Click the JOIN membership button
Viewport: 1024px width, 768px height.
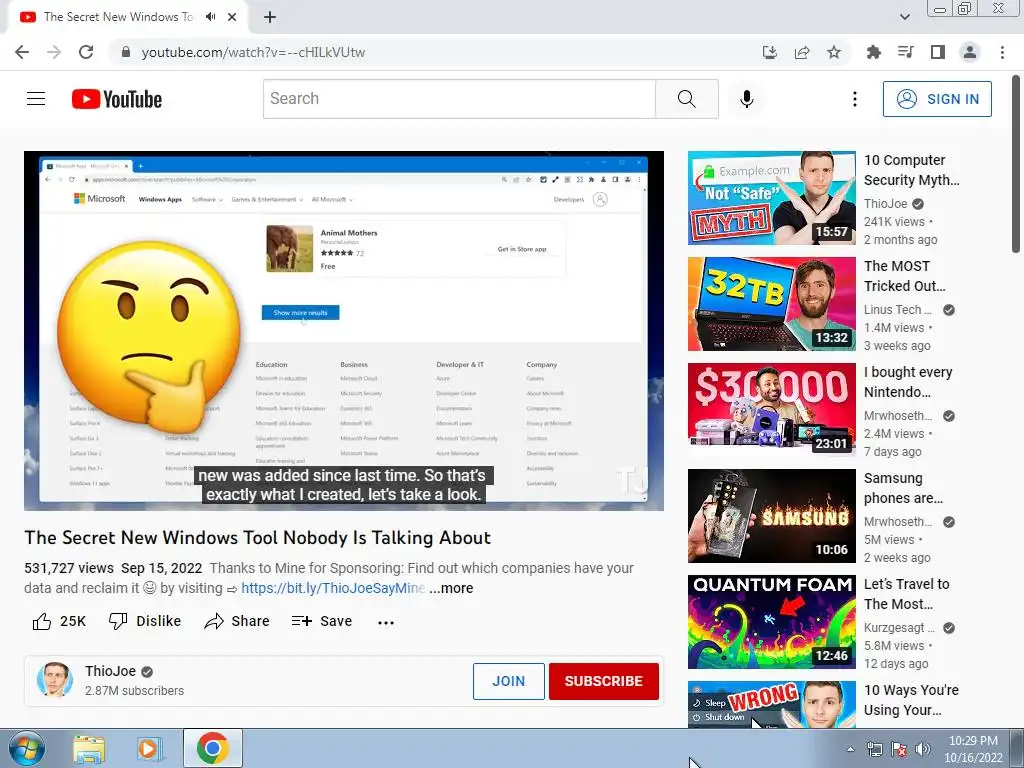(x=508, y=681)
